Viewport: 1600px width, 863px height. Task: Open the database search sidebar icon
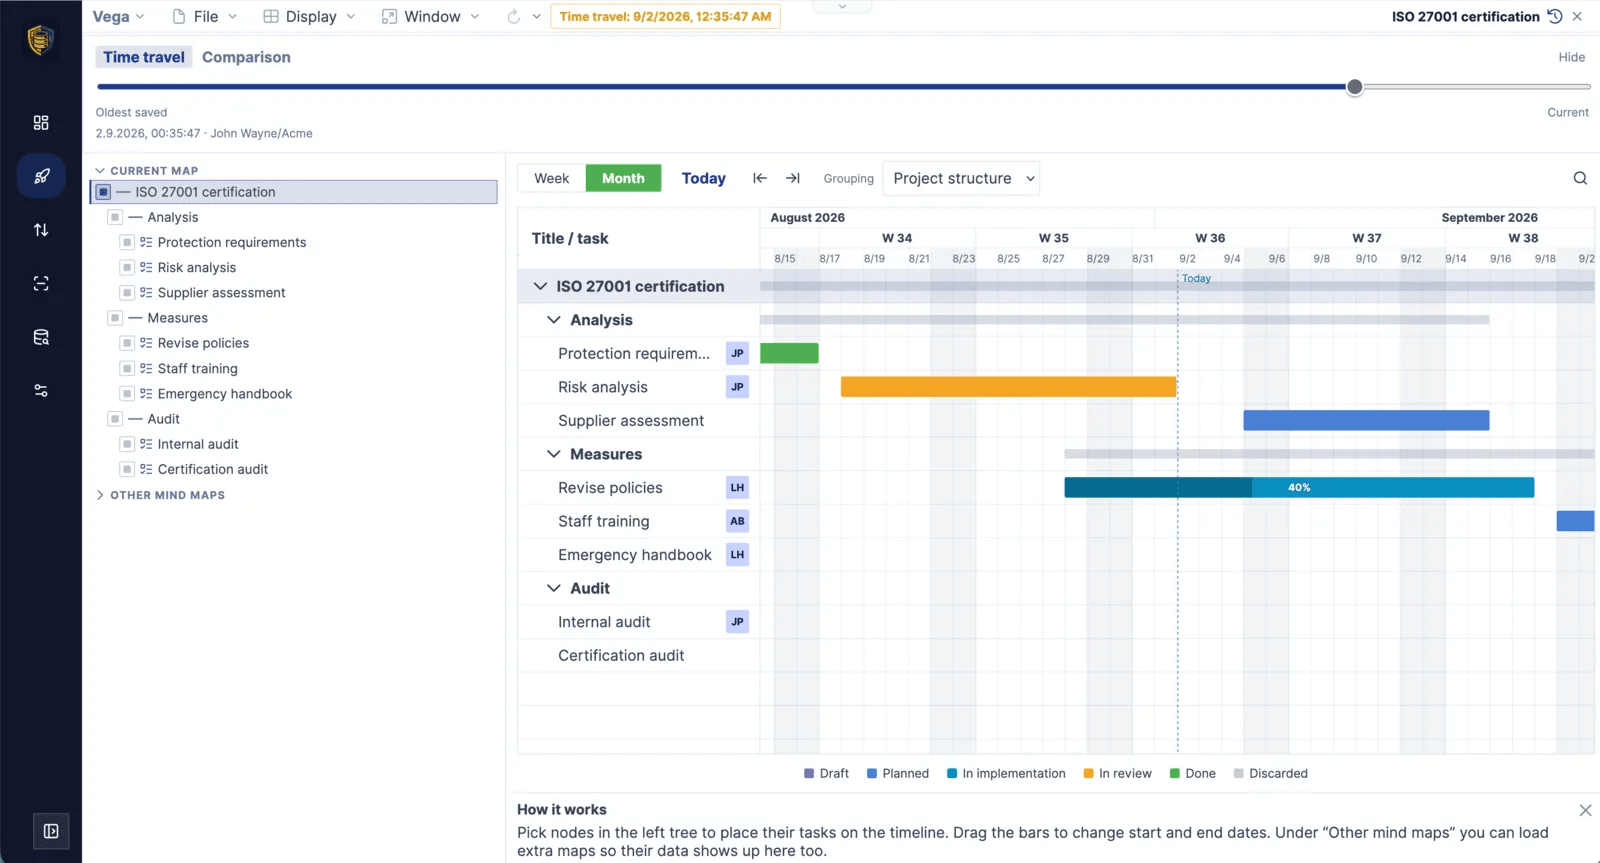click(41, 337)
